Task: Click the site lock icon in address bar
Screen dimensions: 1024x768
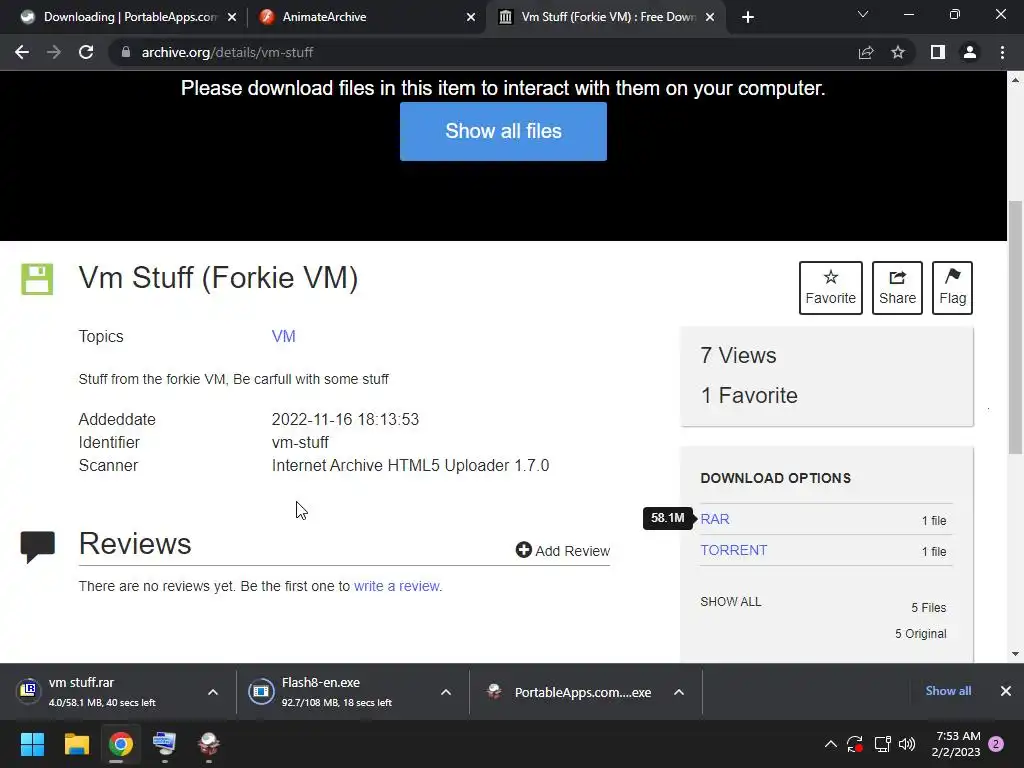Action: [125, 52]
